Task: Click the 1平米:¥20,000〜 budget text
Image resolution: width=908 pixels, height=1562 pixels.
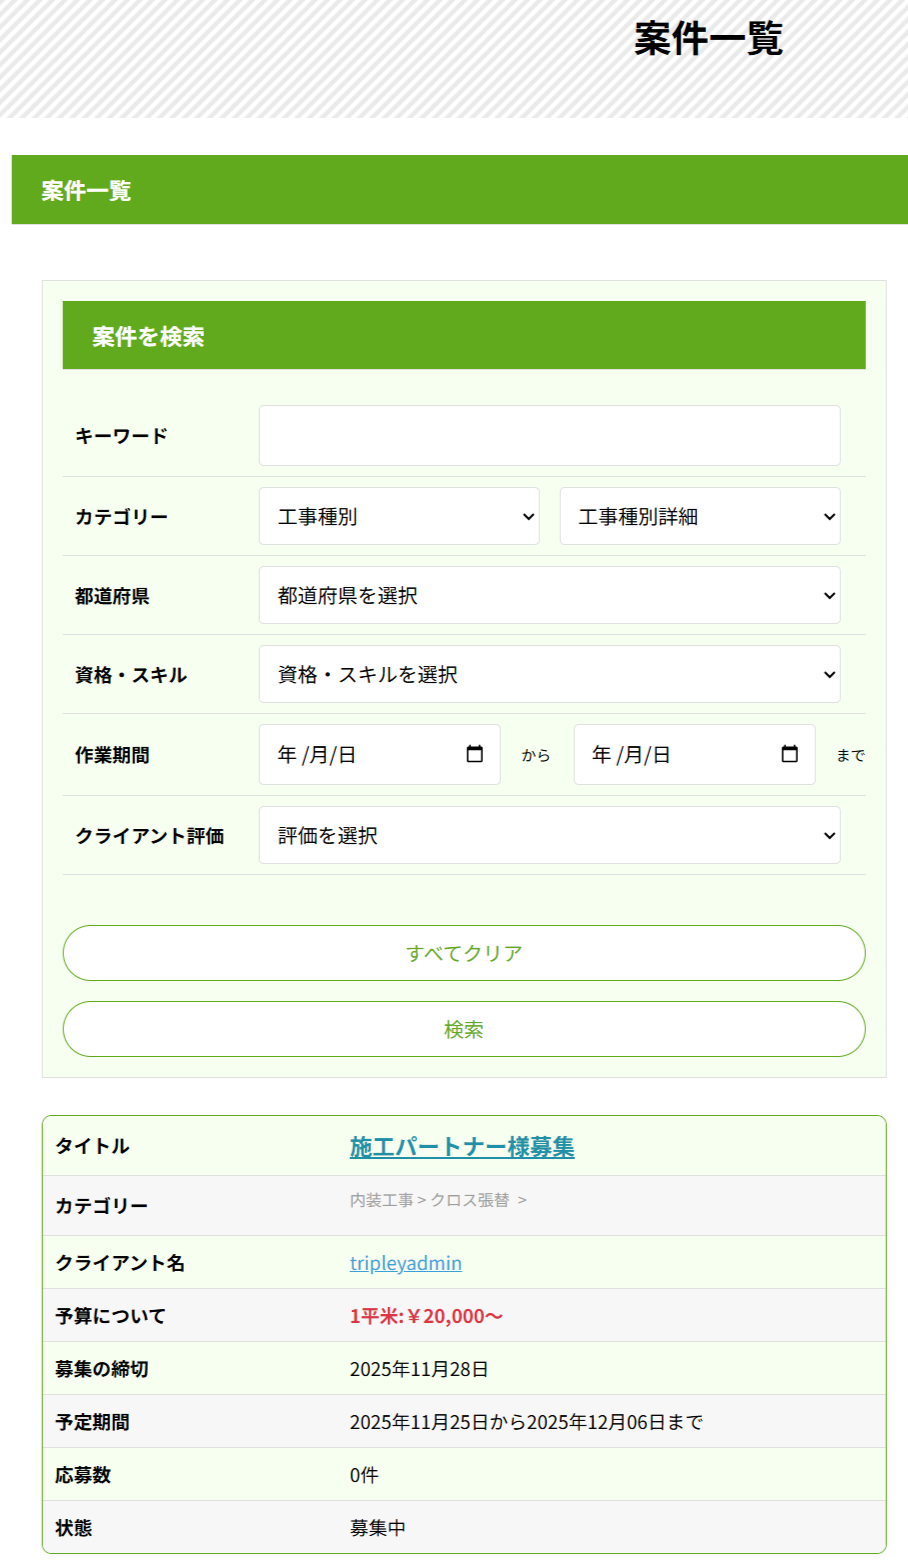Action: pyautogui.click(x=426, y=1316)
